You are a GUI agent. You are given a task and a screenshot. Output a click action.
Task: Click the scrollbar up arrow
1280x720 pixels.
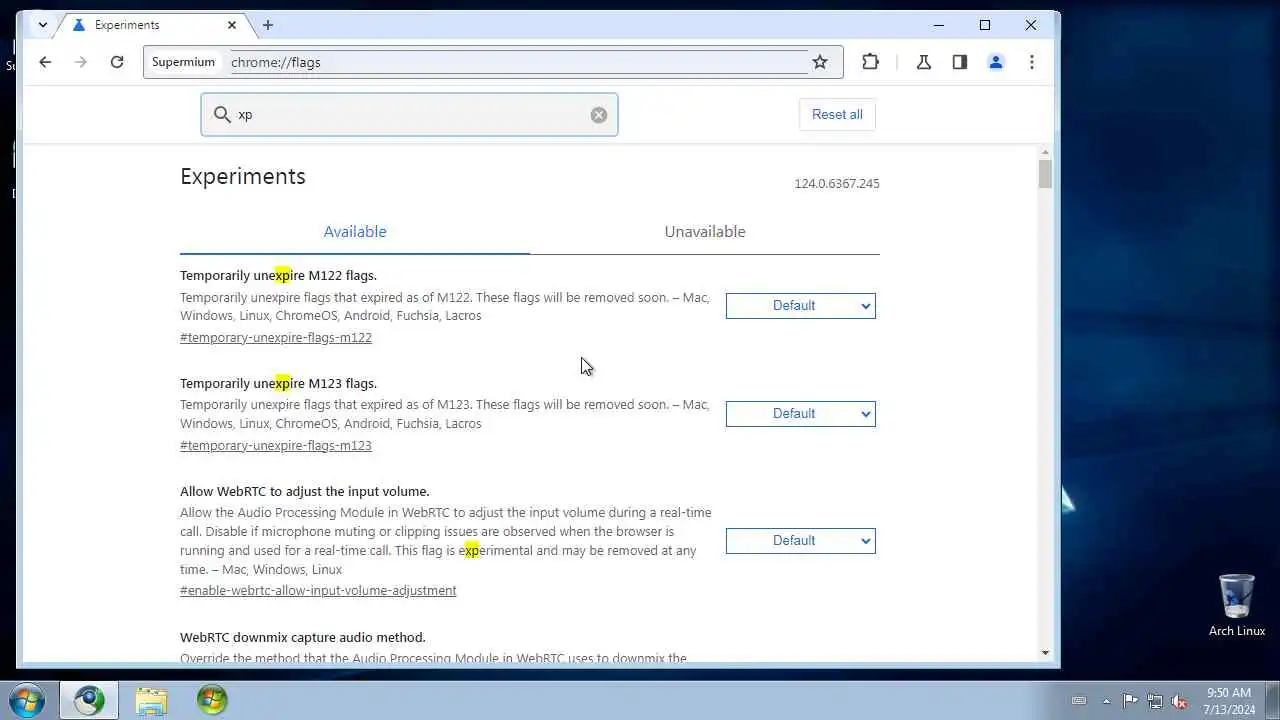click(x=1045, y=152)
